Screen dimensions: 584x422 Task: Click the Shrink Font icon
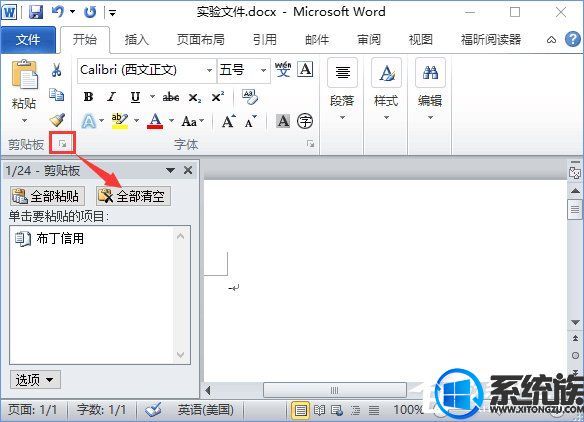pyautogui.click(x=250, y=121)
